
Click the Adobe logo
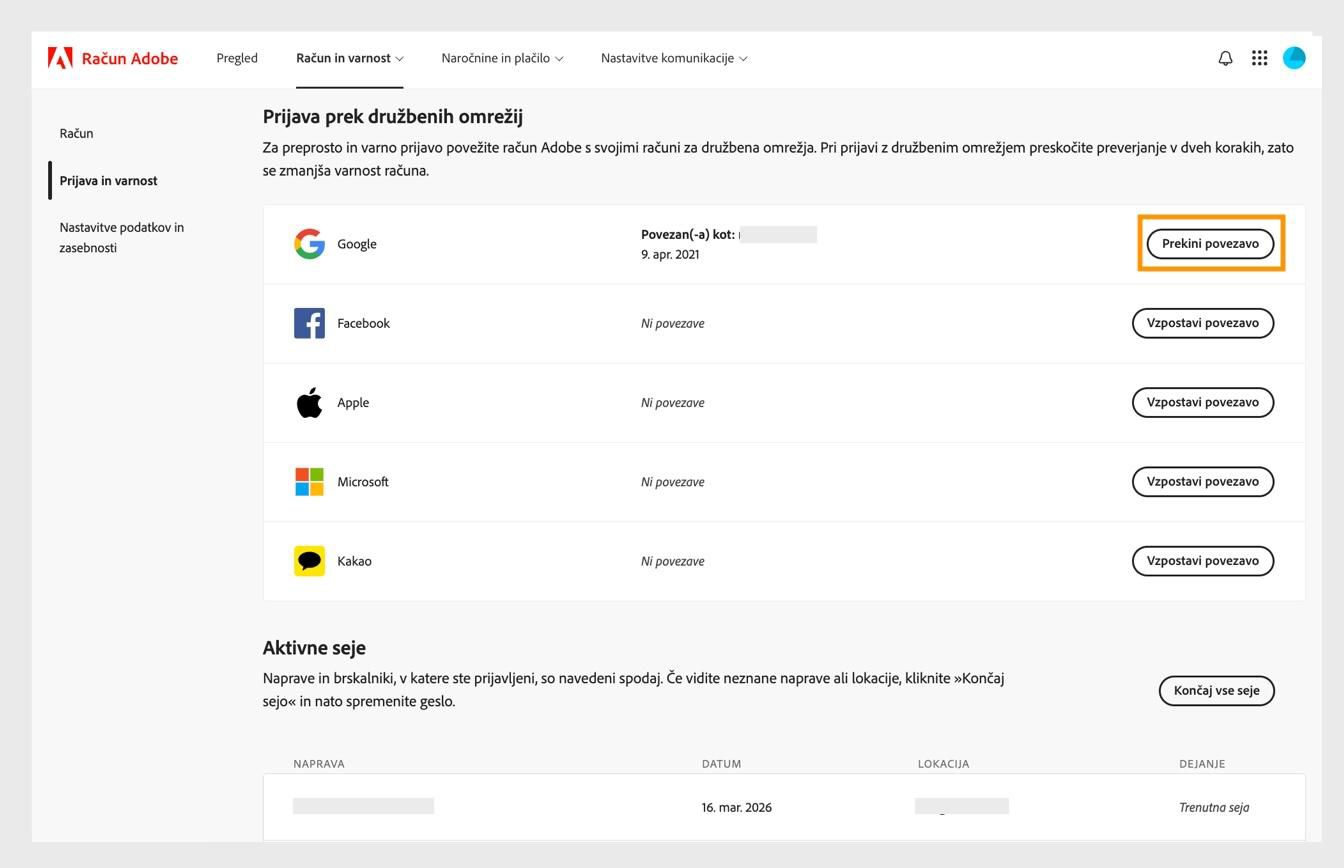click(x=64, y=57)
